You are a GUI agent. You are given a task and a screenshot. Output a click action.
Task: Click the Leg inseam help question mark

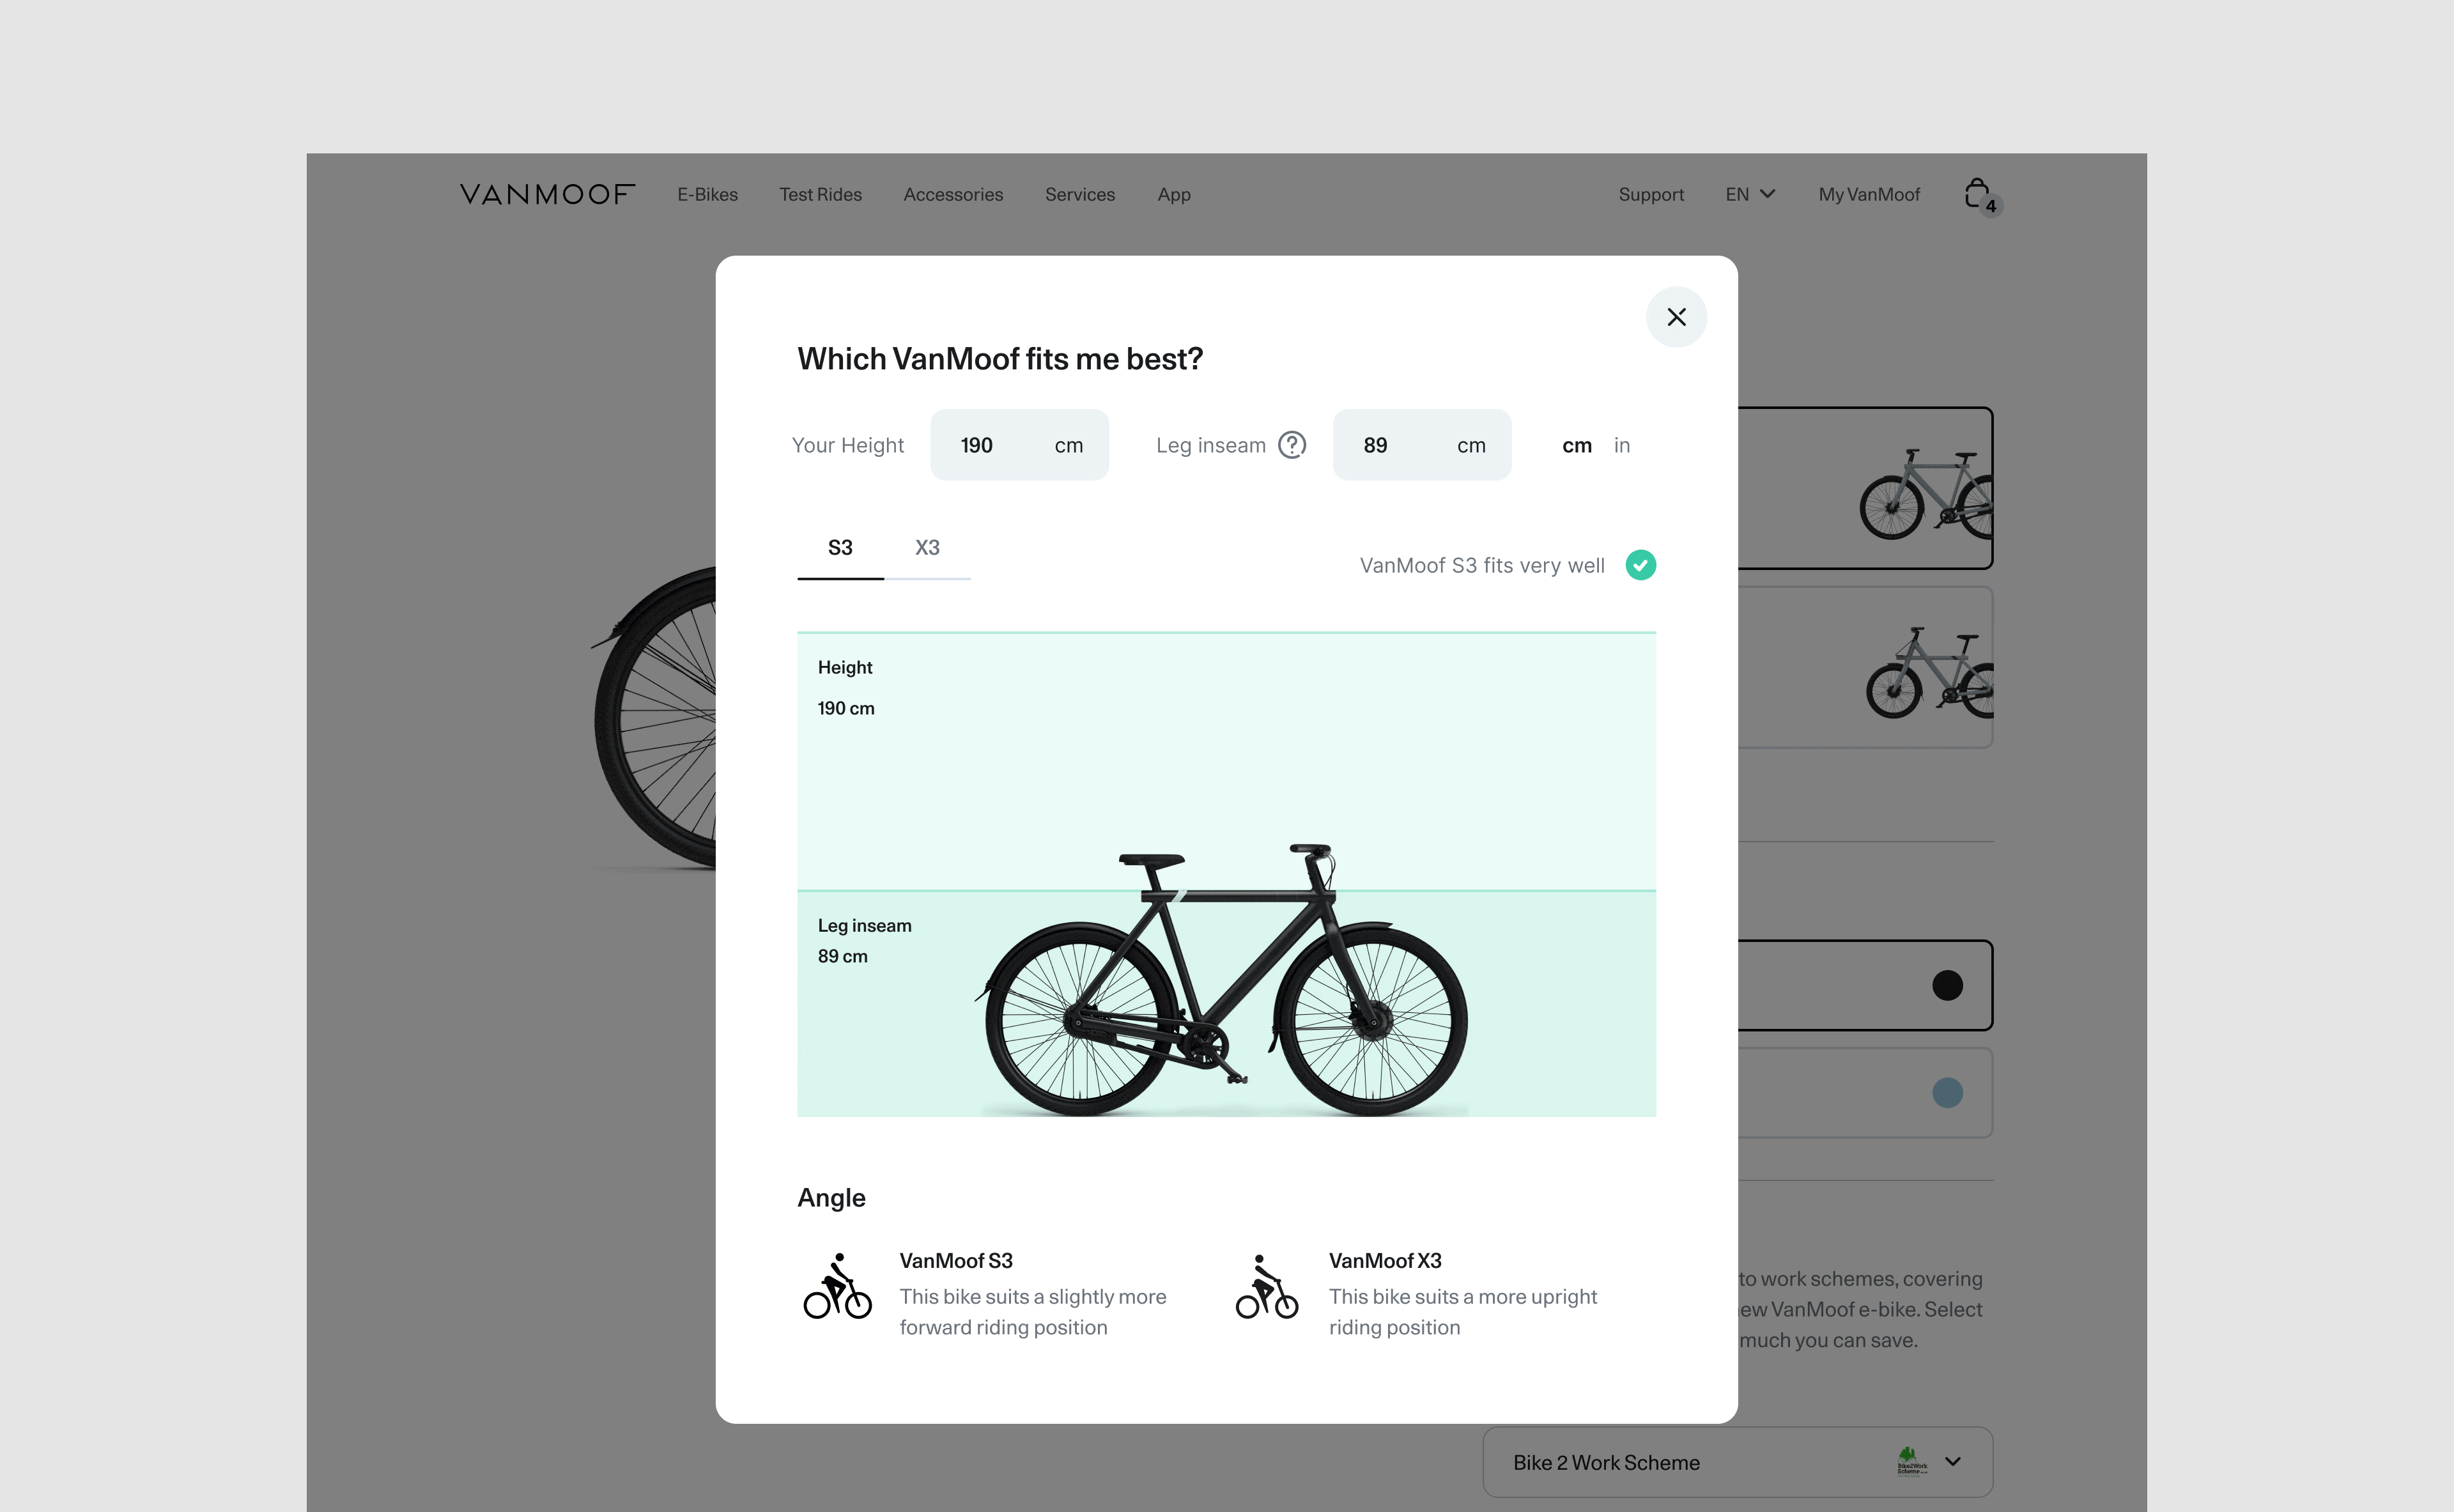click(1292, 445)
